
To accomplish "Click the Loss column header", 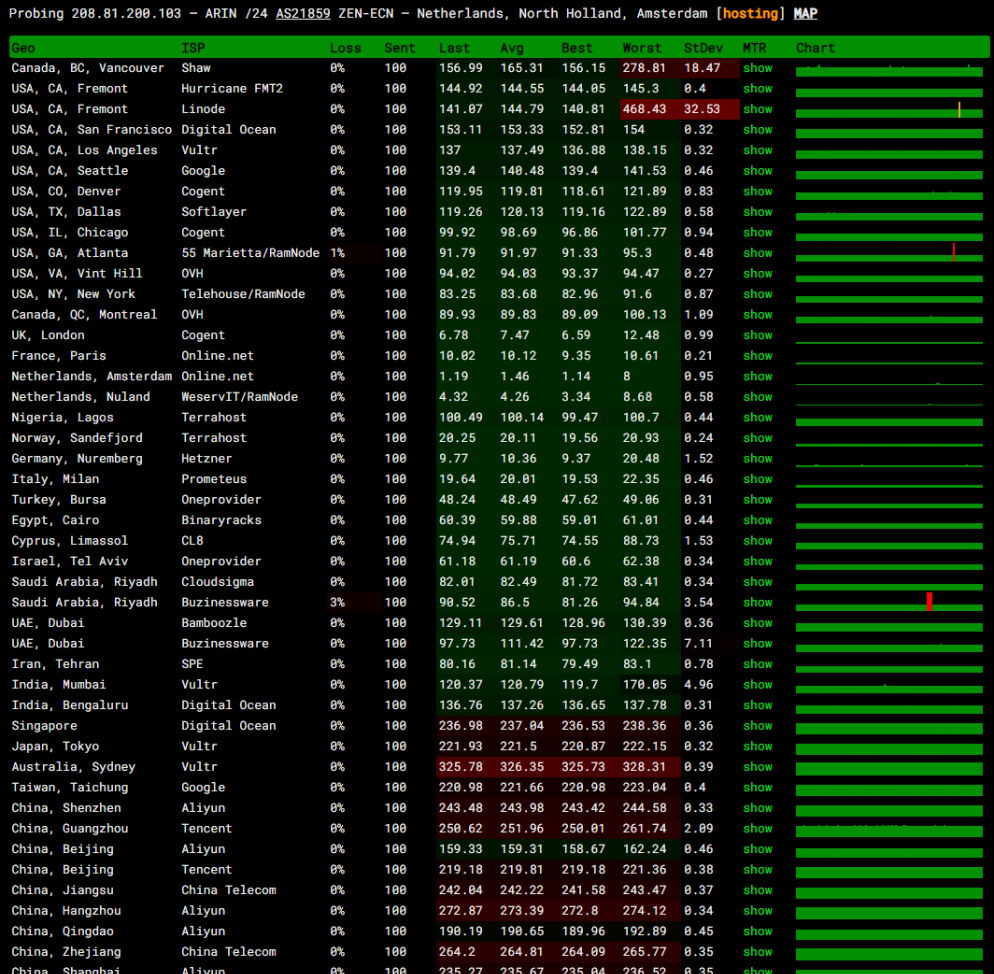I will (345, 48).
